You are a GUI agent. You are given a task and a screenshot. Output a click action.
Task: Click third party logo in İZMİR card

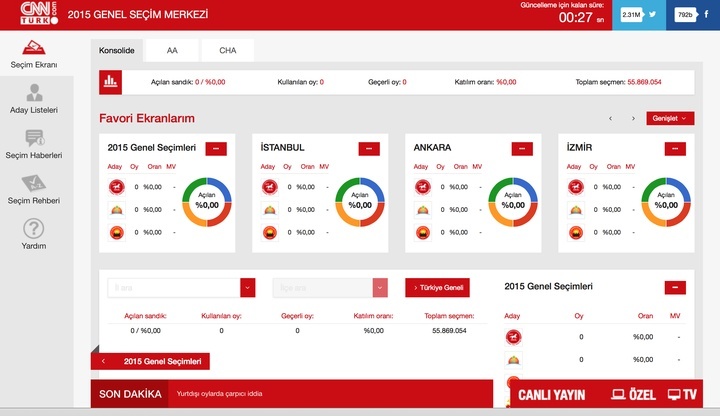click(x=576, y=232)
